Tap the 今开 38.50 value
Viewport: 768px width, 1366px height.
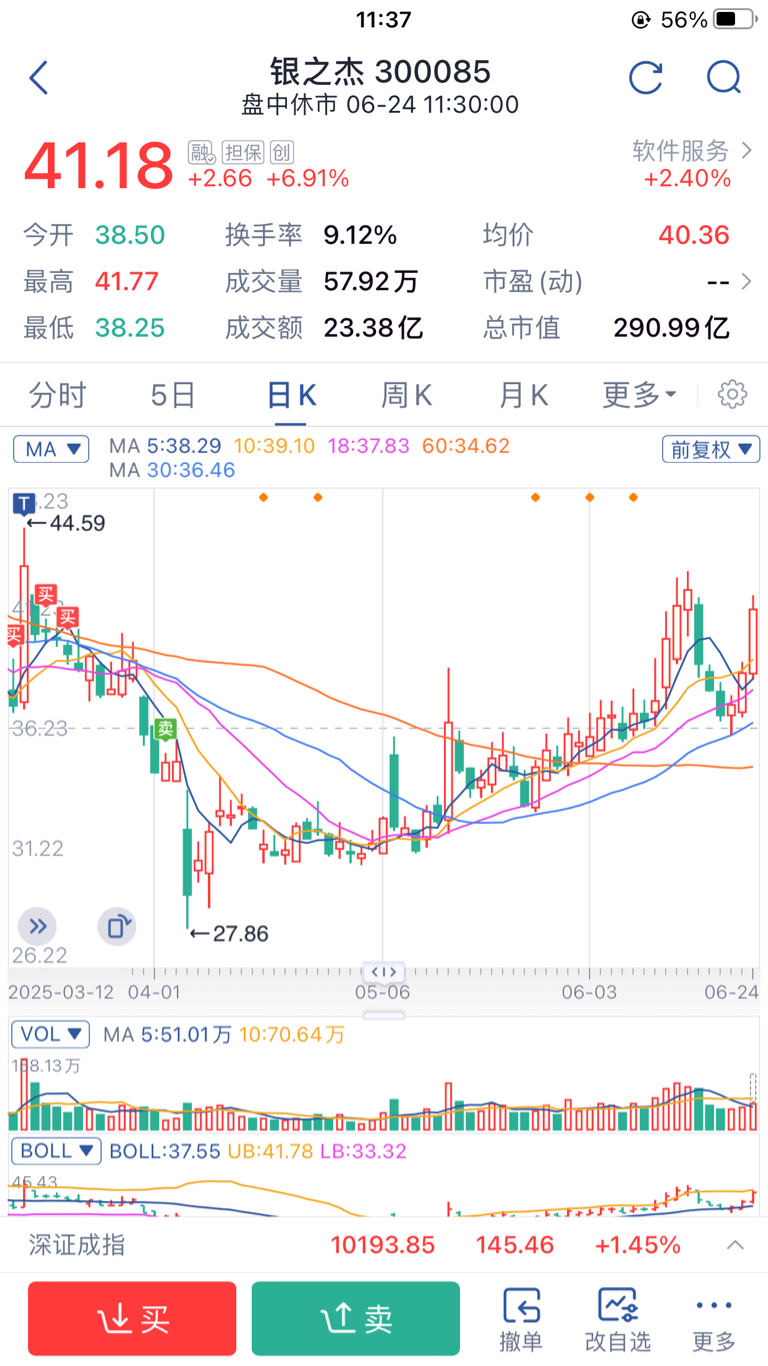point(130,235)
